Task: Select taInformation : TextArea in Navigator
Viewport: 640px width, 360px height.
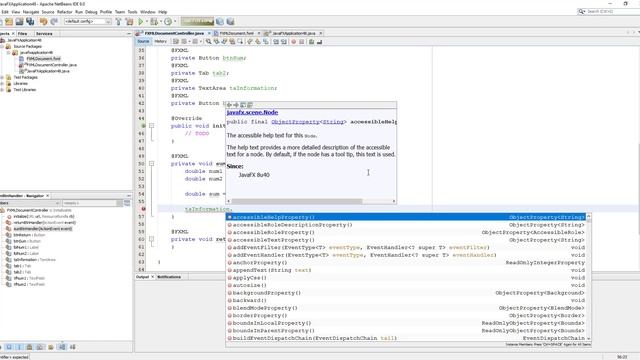Action: 34,260
